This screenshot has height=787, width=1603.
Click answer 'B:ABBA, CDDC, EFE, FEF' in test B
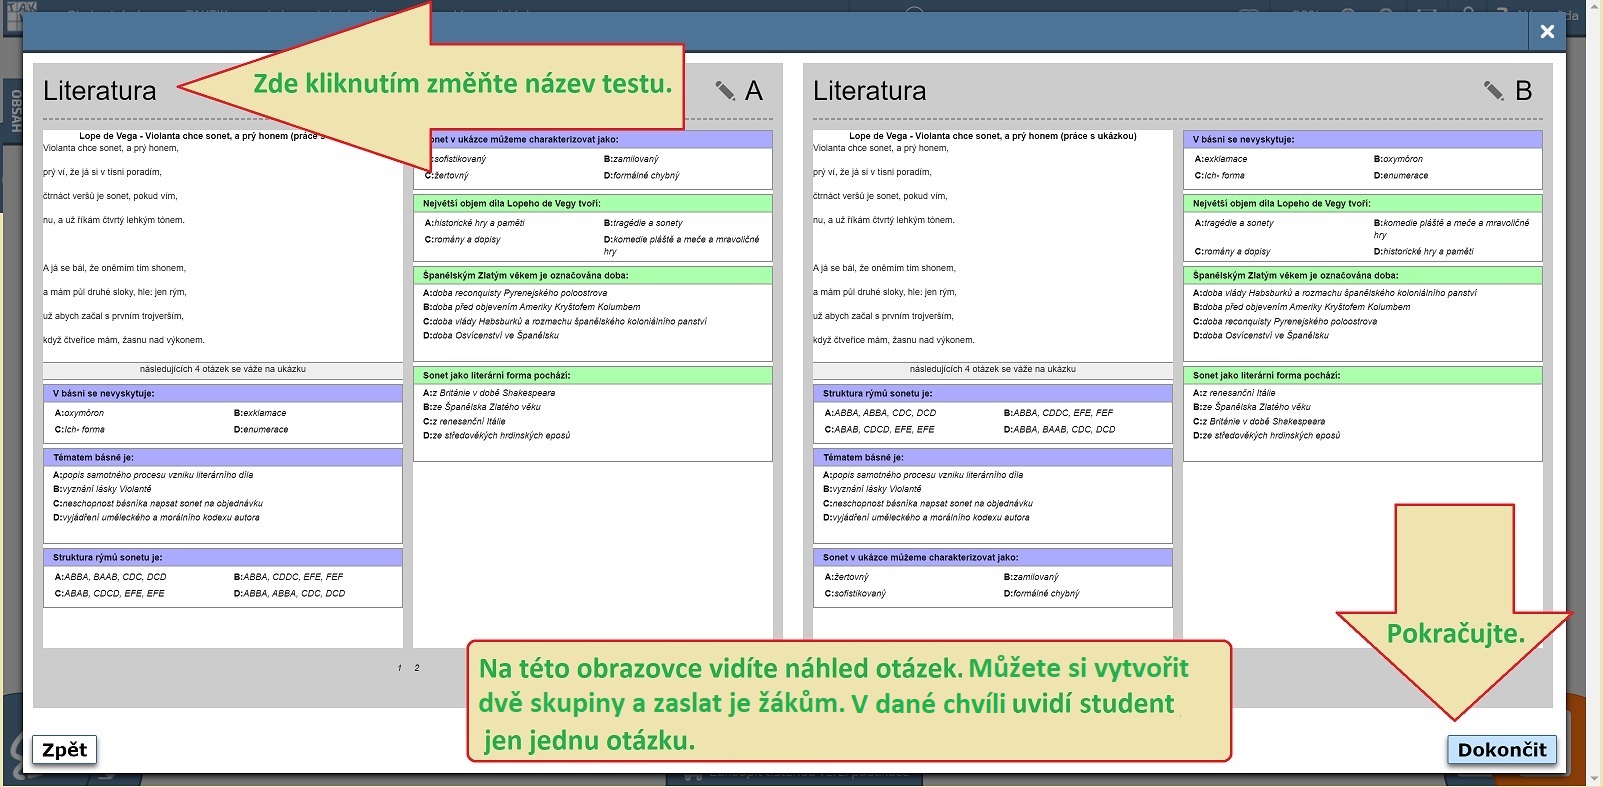(x=1058, y=413)
